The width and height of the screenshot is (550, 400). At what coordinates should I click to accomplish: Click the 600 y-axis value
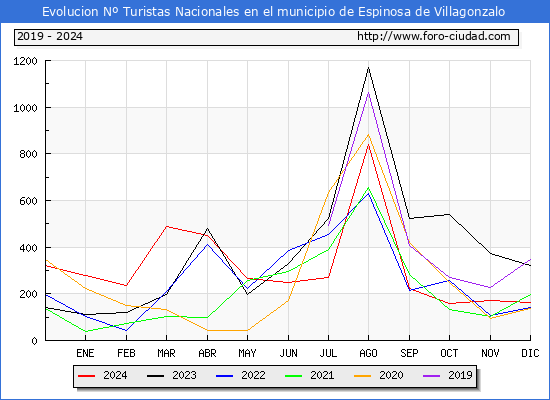click(x=28, y=201)
